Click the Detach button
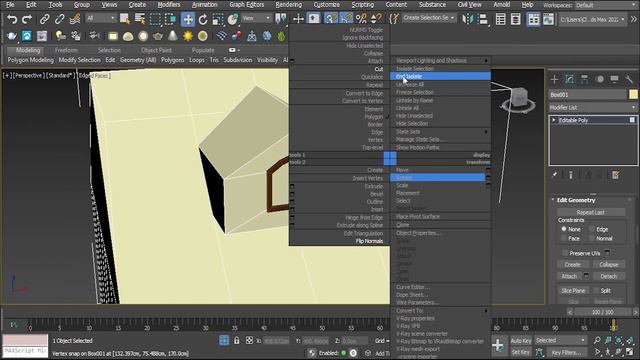 tap(609, 276)
